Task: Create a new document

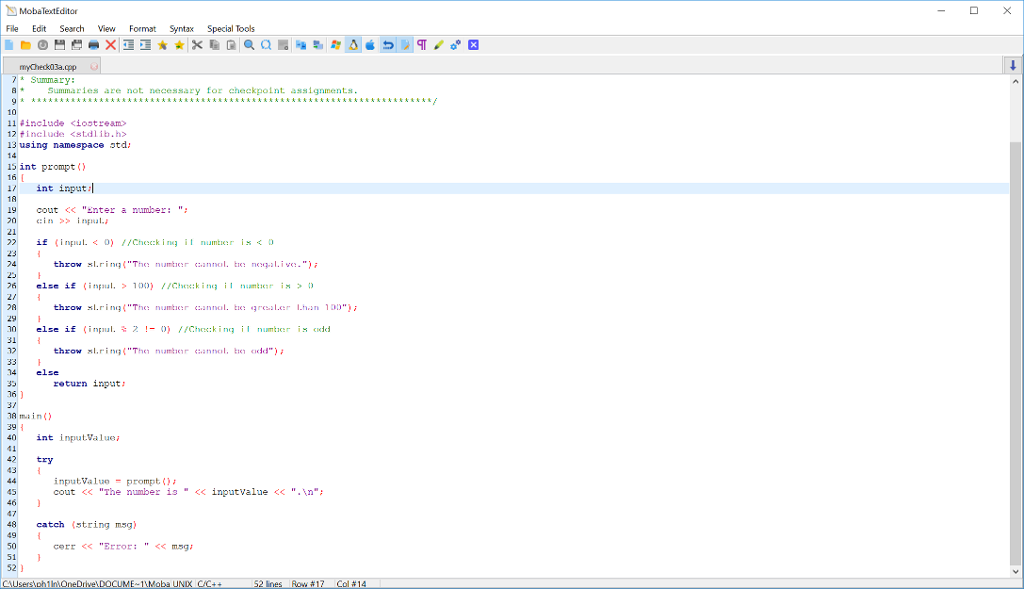Action: 10,44
